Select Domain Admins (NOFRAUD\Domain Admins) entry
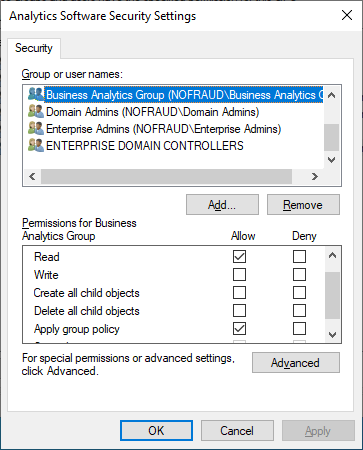 click(152, 112)
